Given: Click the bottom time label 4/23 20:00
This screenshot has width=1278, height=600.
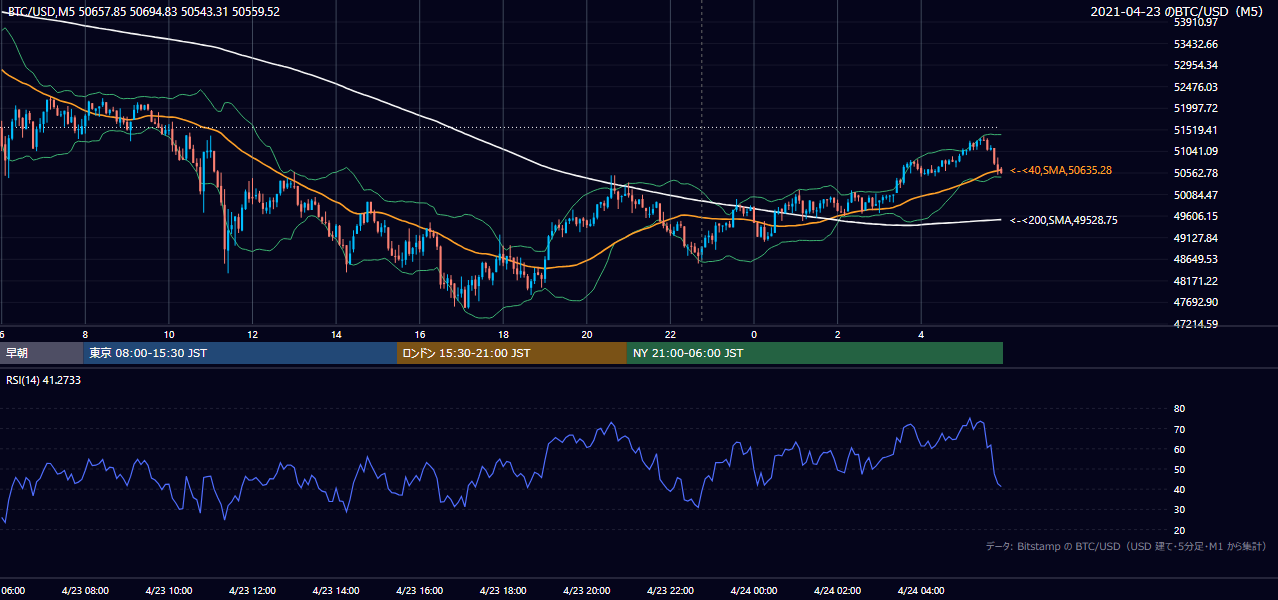Looking at the screenshot, I should [x=587, y=591].
